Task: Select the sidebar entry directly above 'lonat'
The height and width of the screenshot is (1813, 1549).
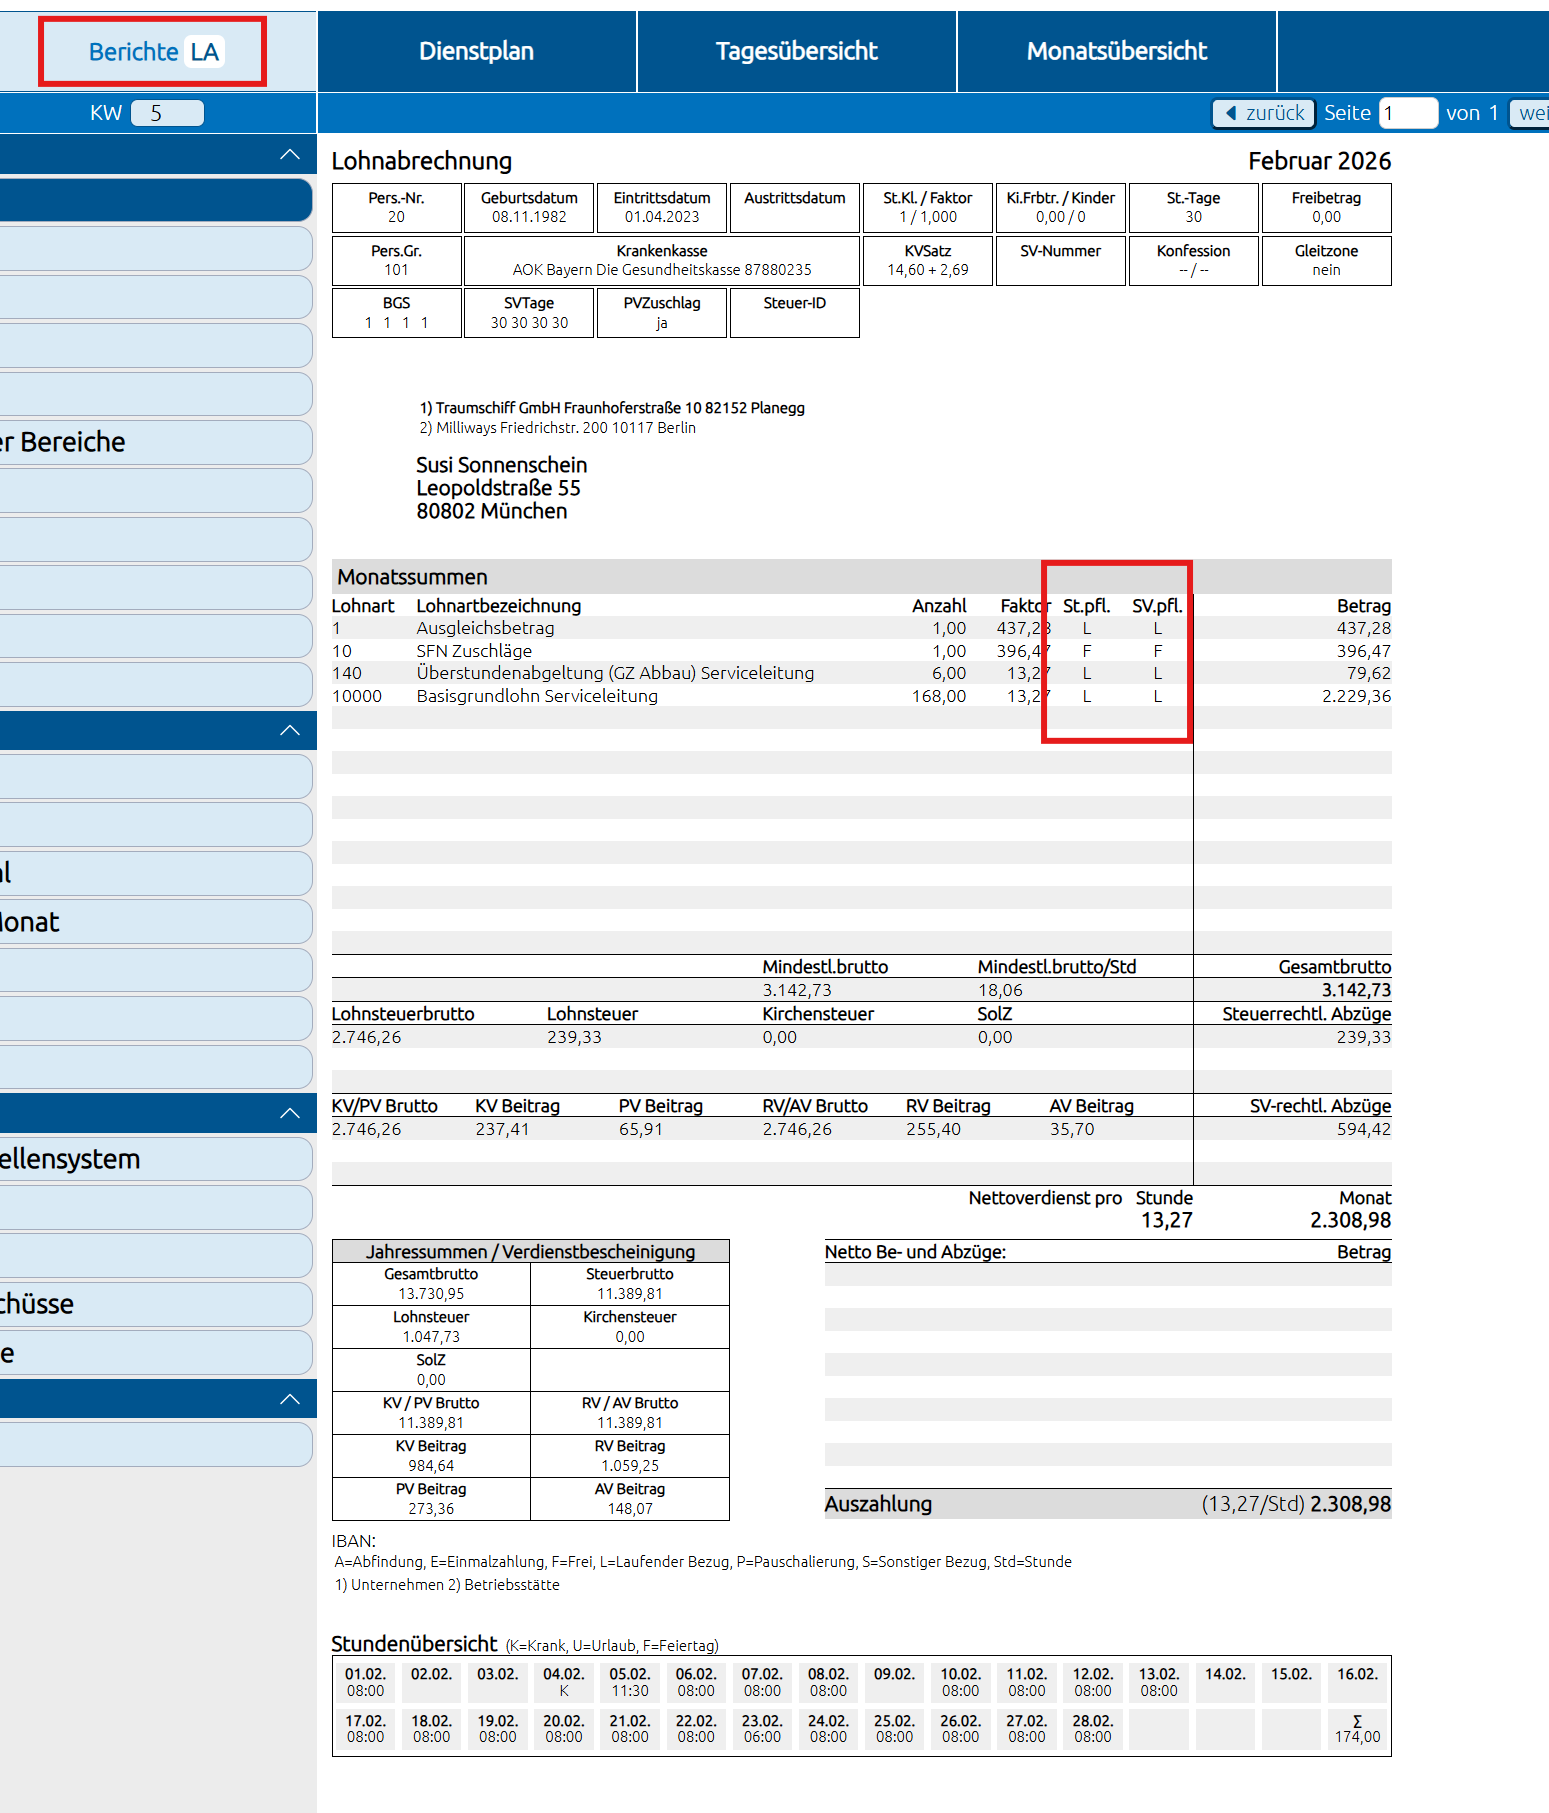Action: tap(155, 873)
